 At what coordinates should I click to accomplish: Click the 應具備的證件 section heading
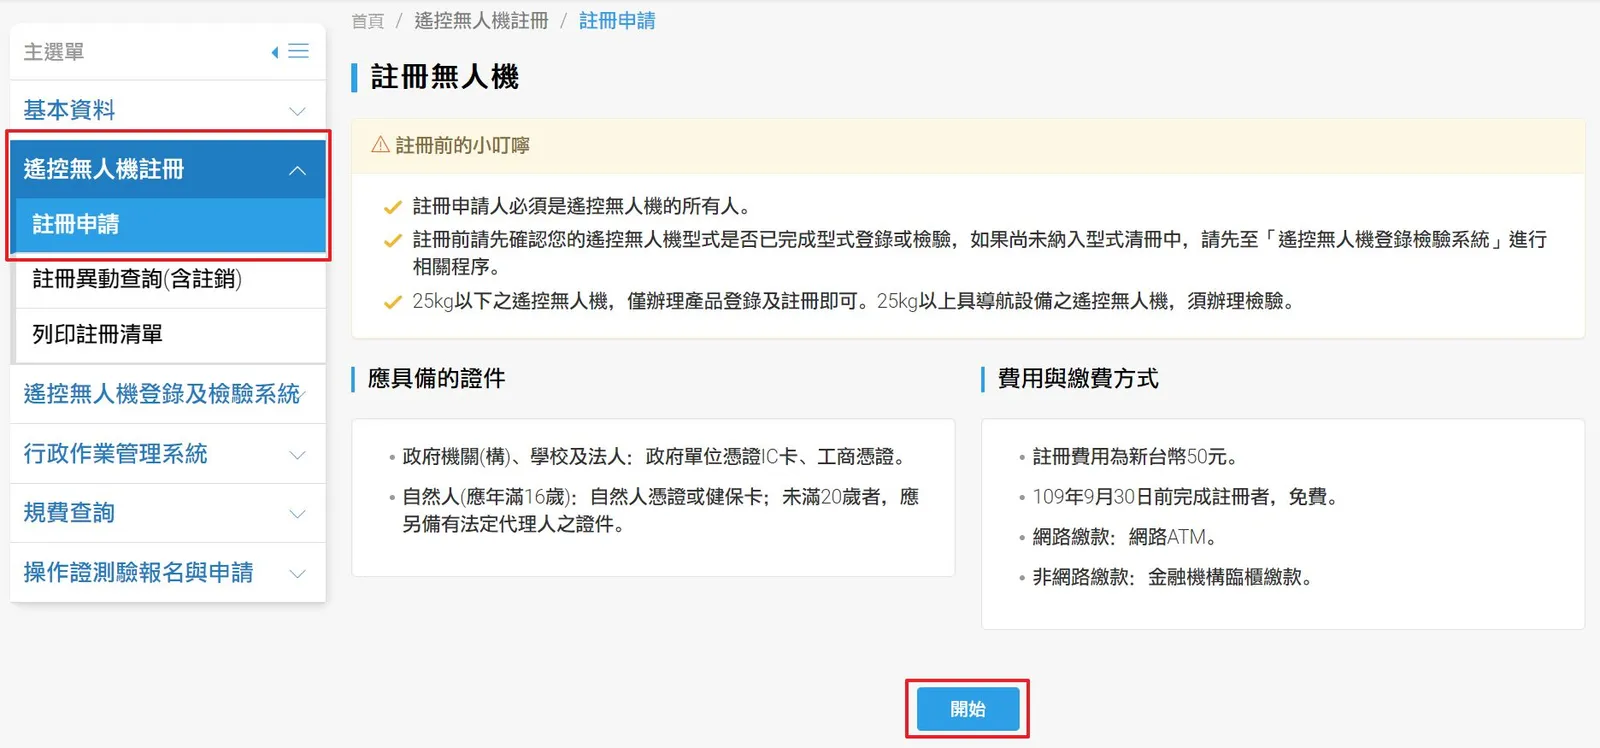[437, 378]
